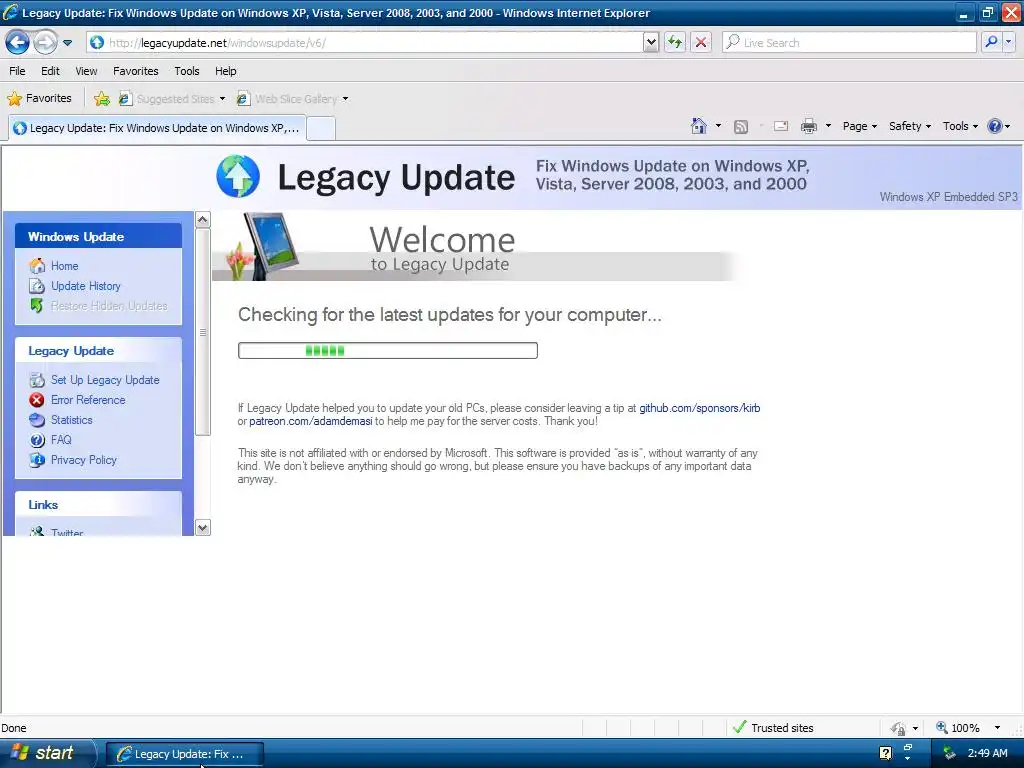1024x768 pixels.
Task: Open the Page command bar menu
Action: click(859, 126)
